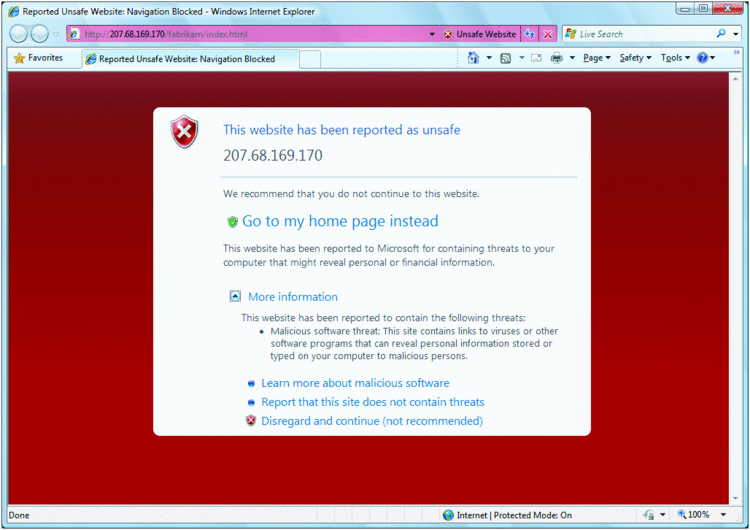
Task: Maximize the Internet Explorer window
Action: [703, 9]
